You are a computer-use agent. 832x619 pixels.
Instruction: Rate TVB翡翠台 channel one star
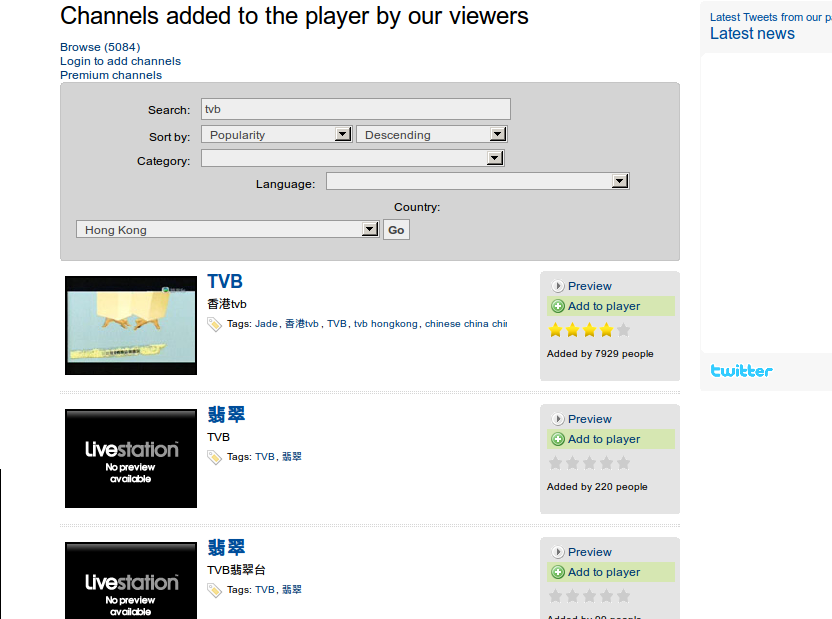556,597
